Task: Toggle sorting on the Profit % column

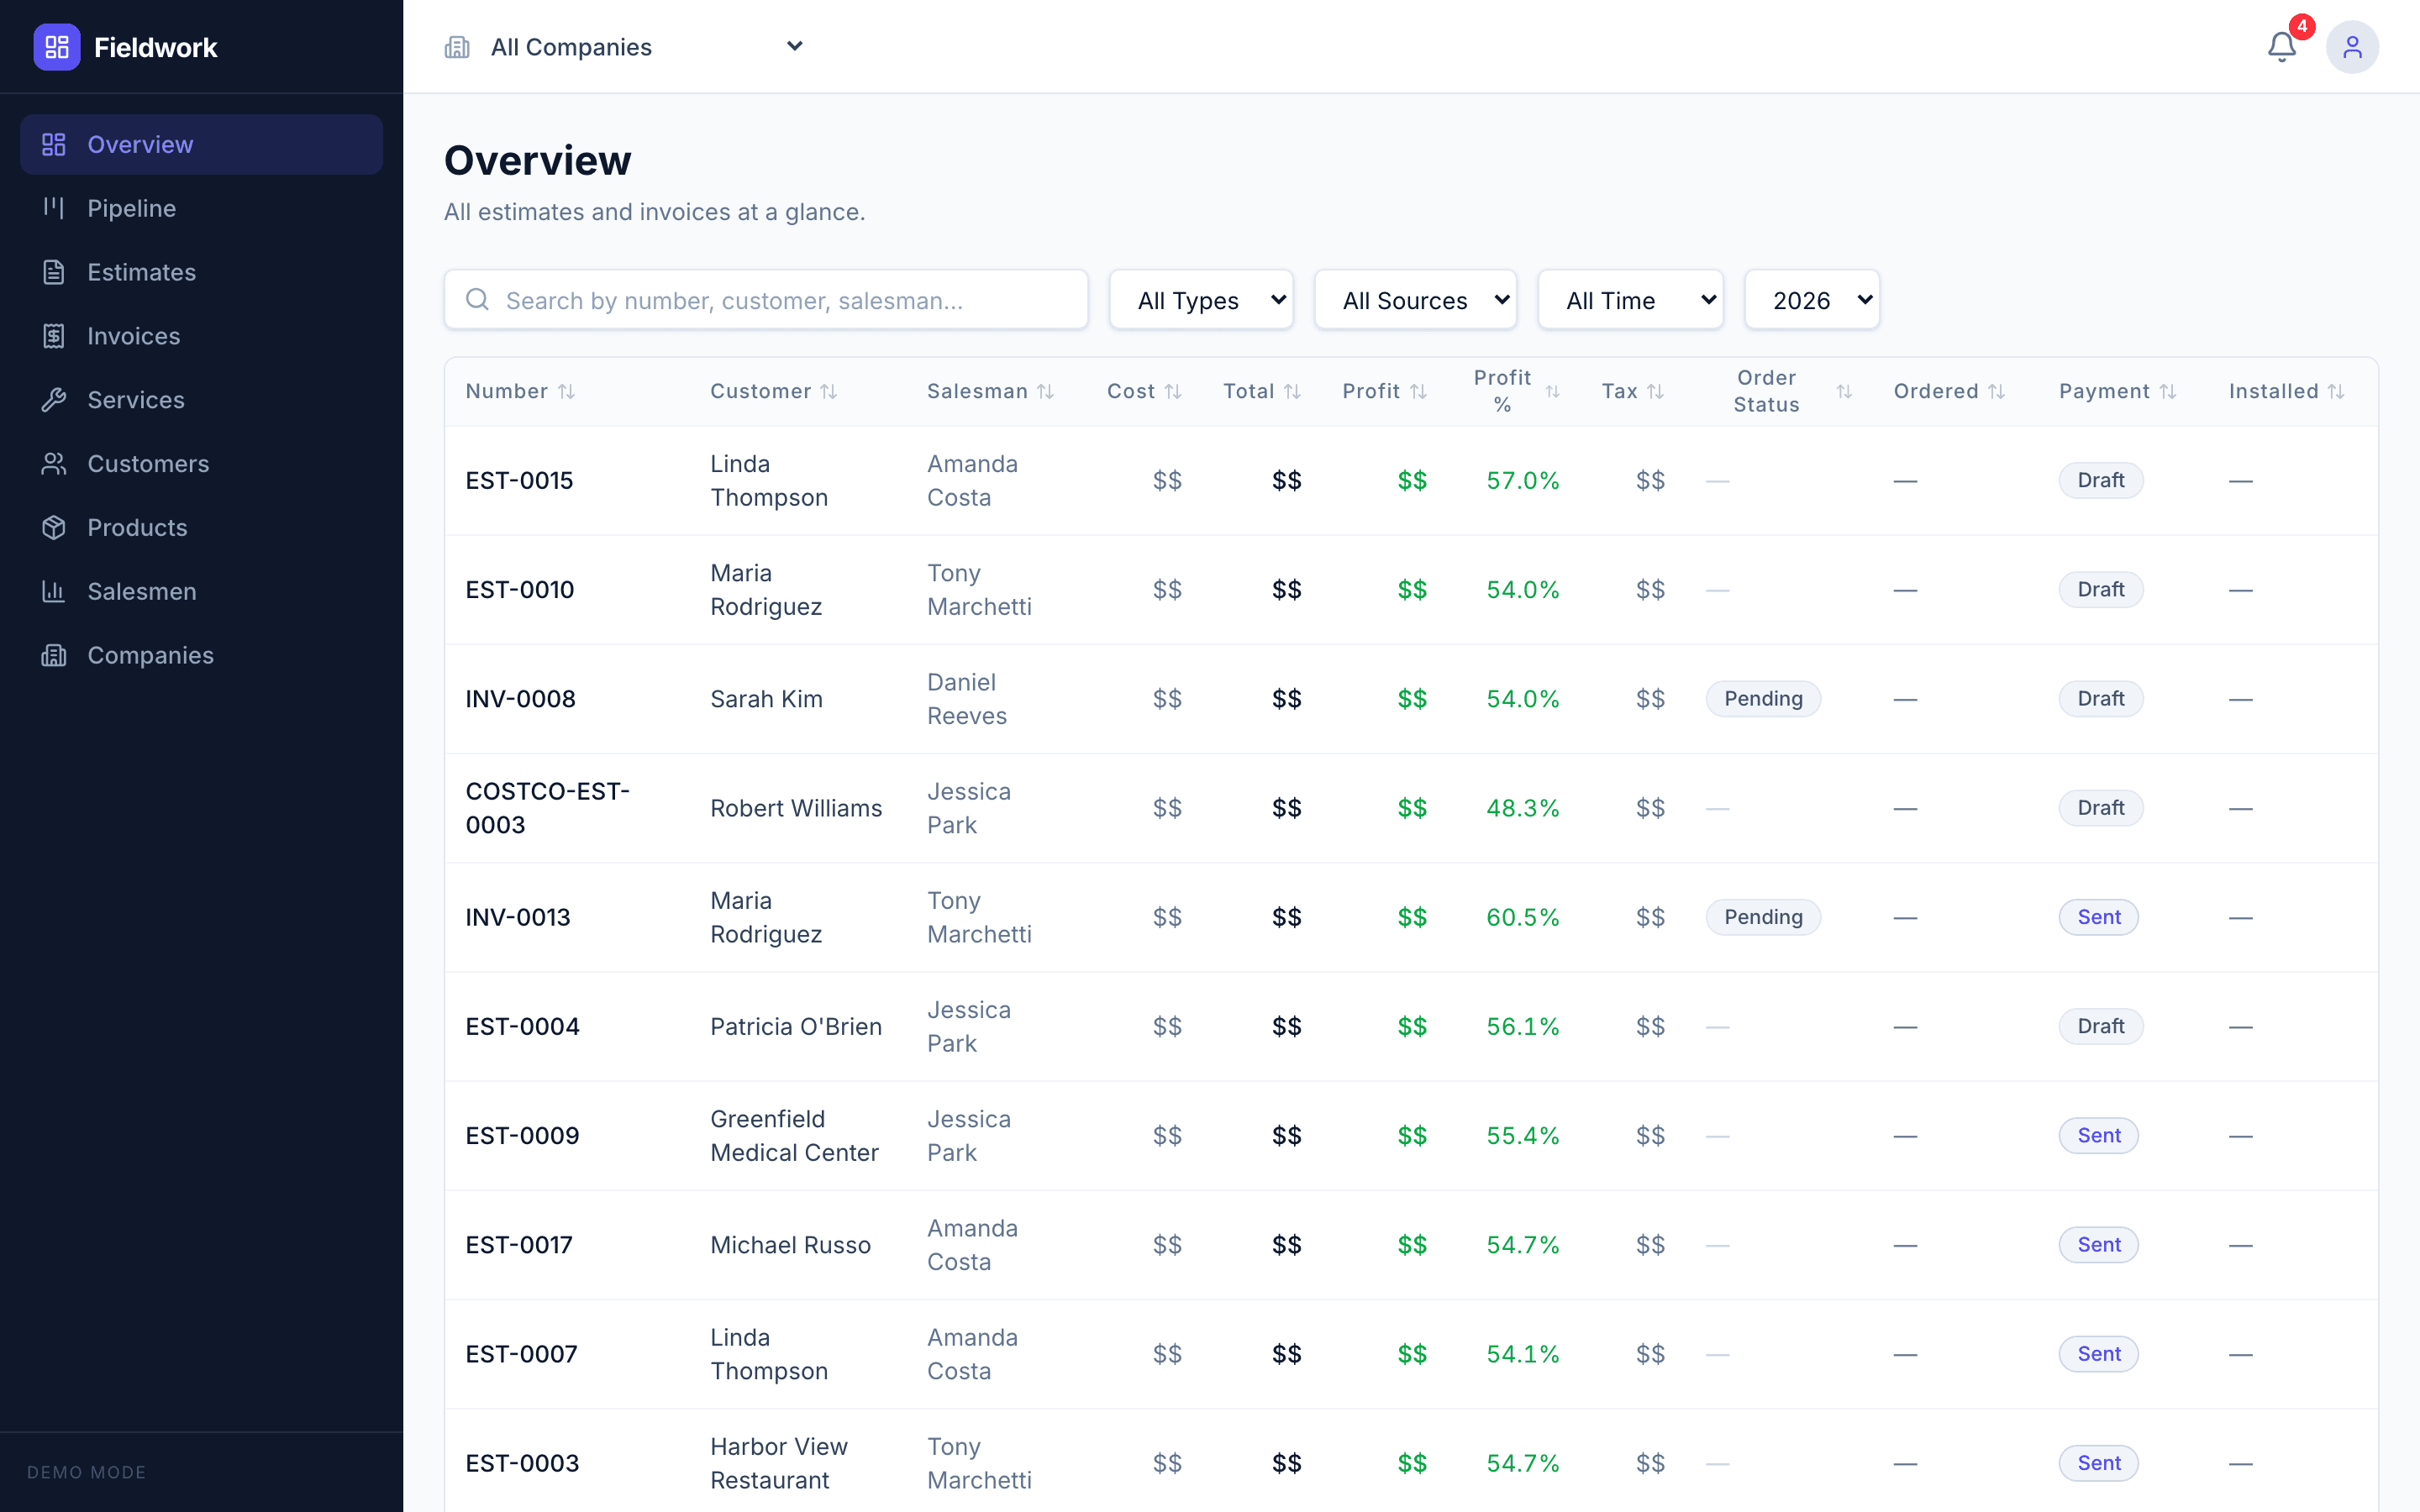Action: (x=1553, y=392)
